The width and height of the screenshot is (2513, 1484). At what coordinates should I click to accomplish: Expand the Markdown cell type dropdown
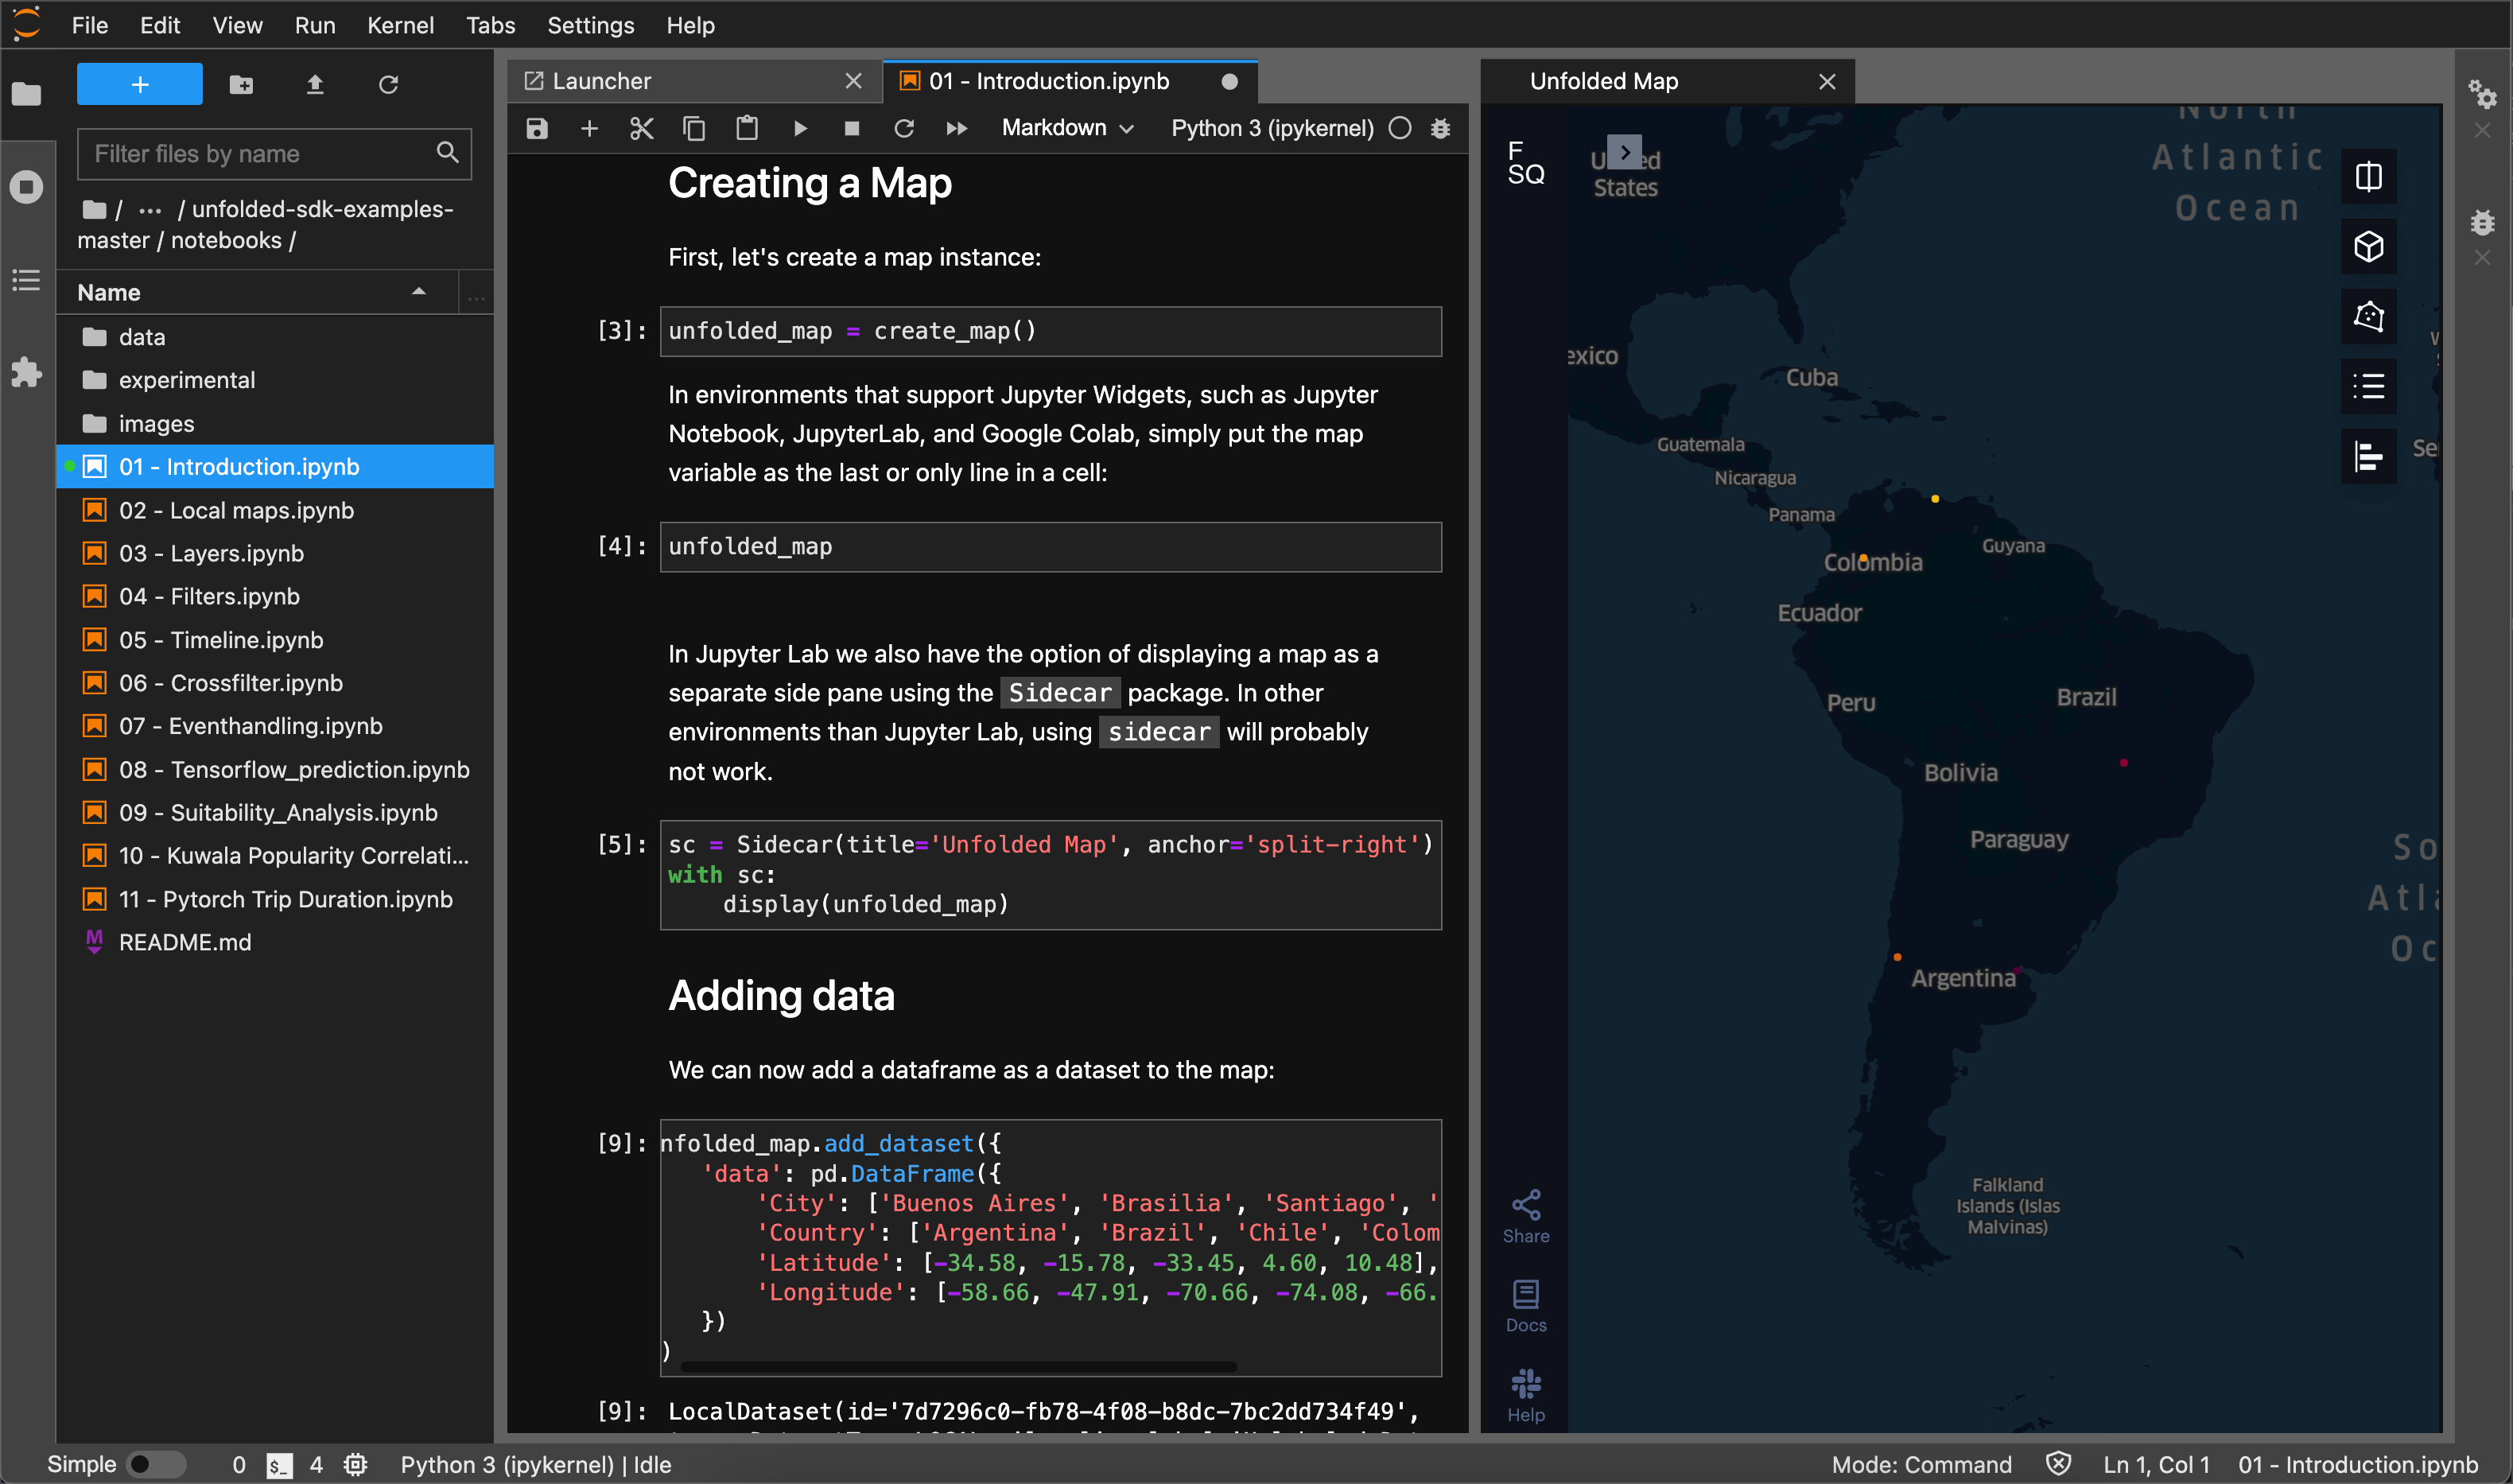click(1066, 129)
